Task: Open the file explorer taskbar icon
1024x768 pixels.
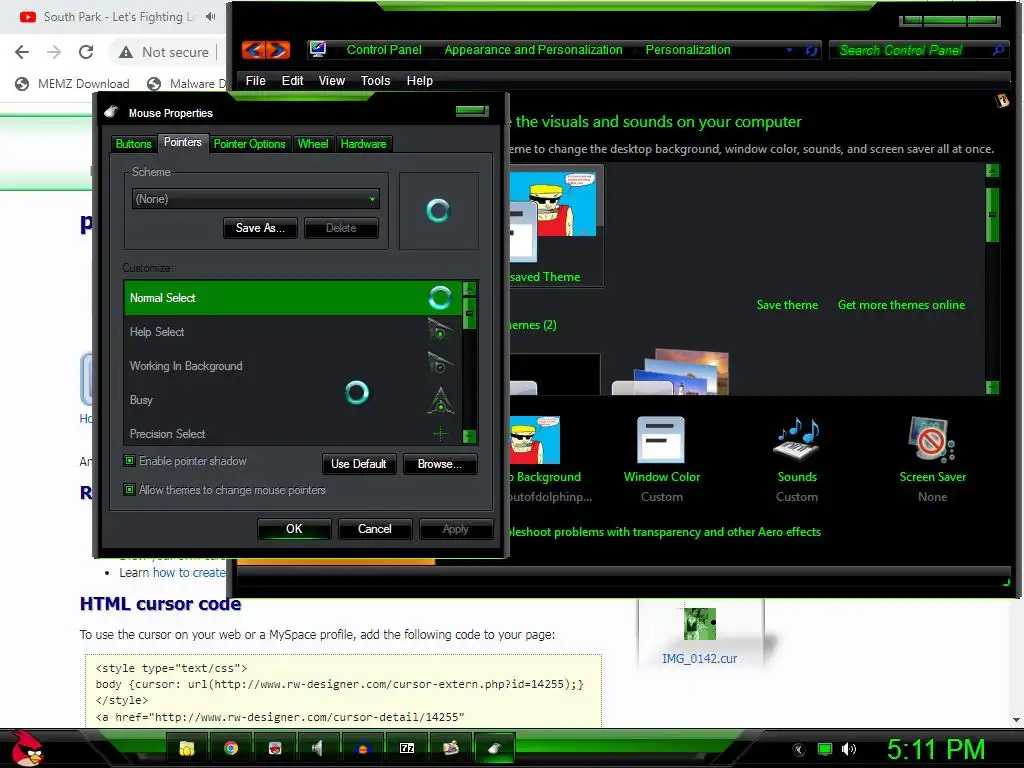Action: (187, 748)
